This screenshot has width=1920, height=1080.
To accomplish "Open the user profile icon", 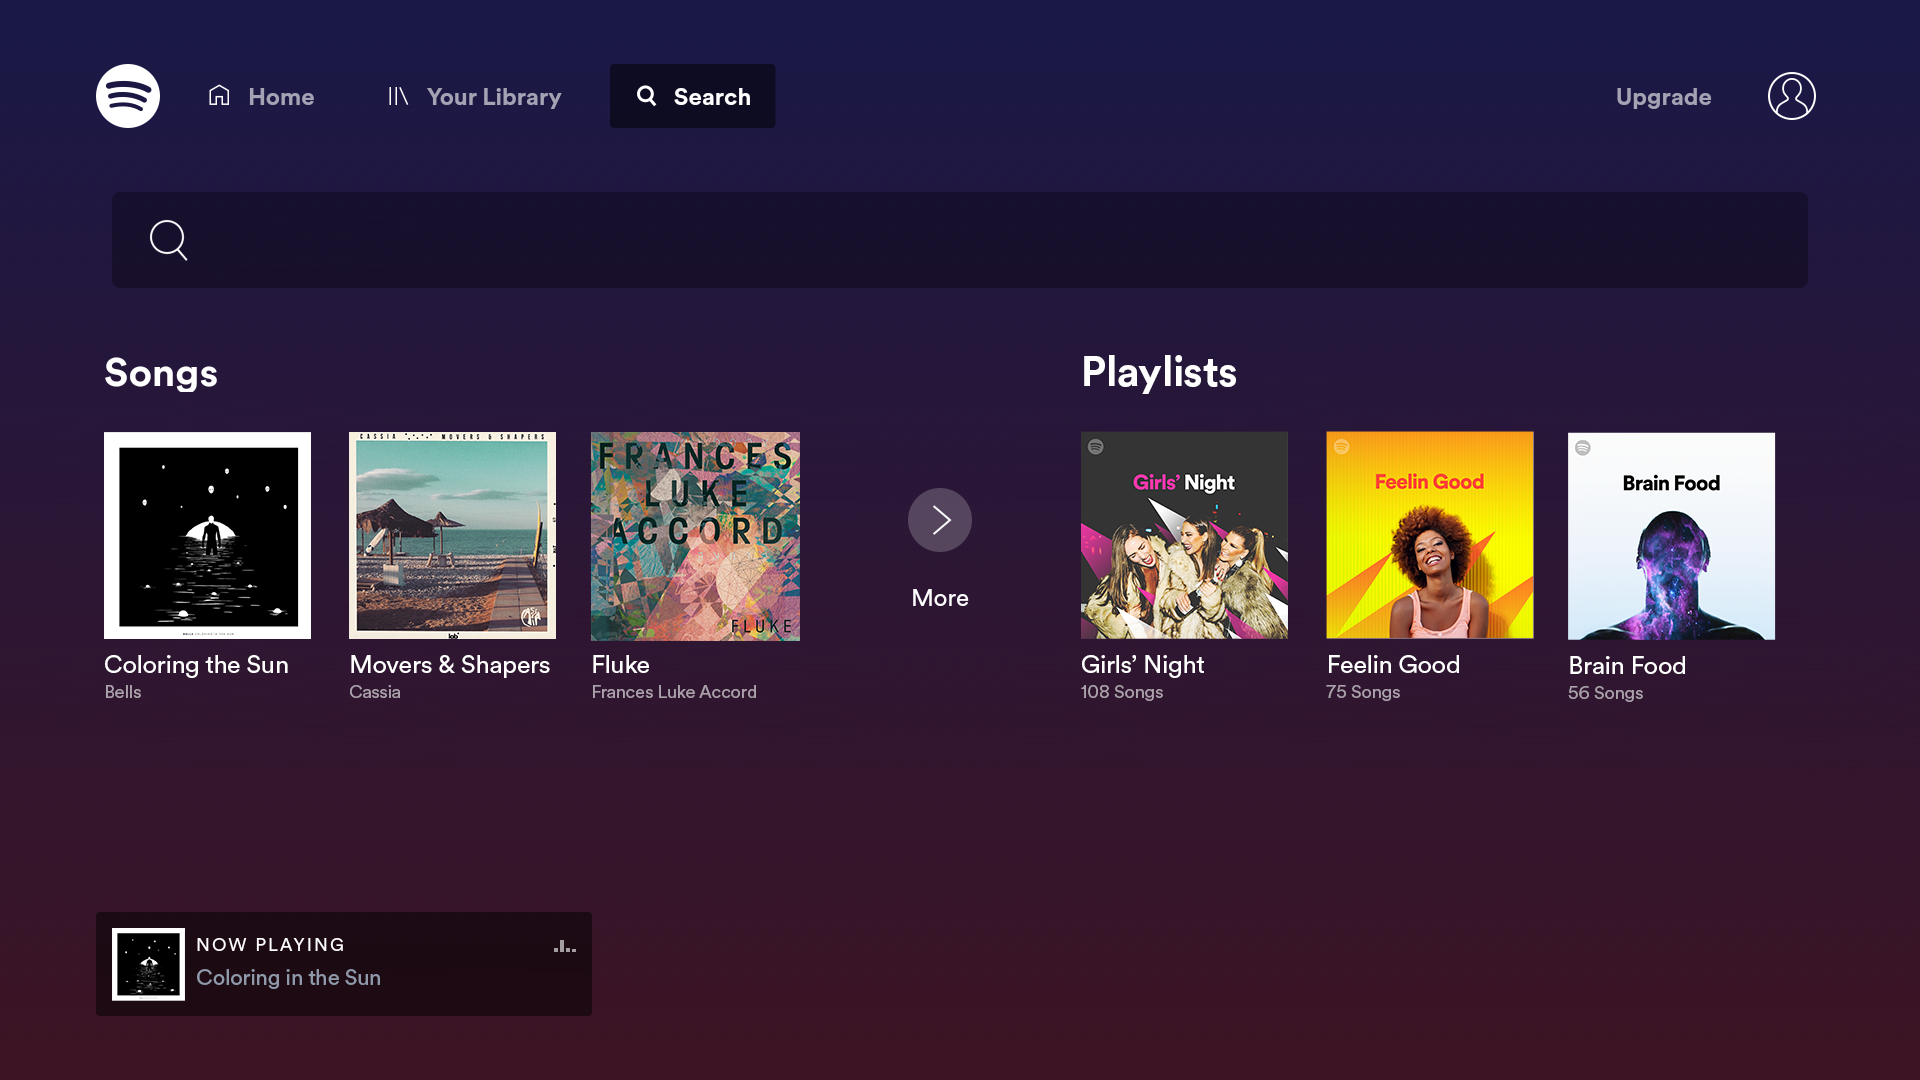I will pos(1791,95).
